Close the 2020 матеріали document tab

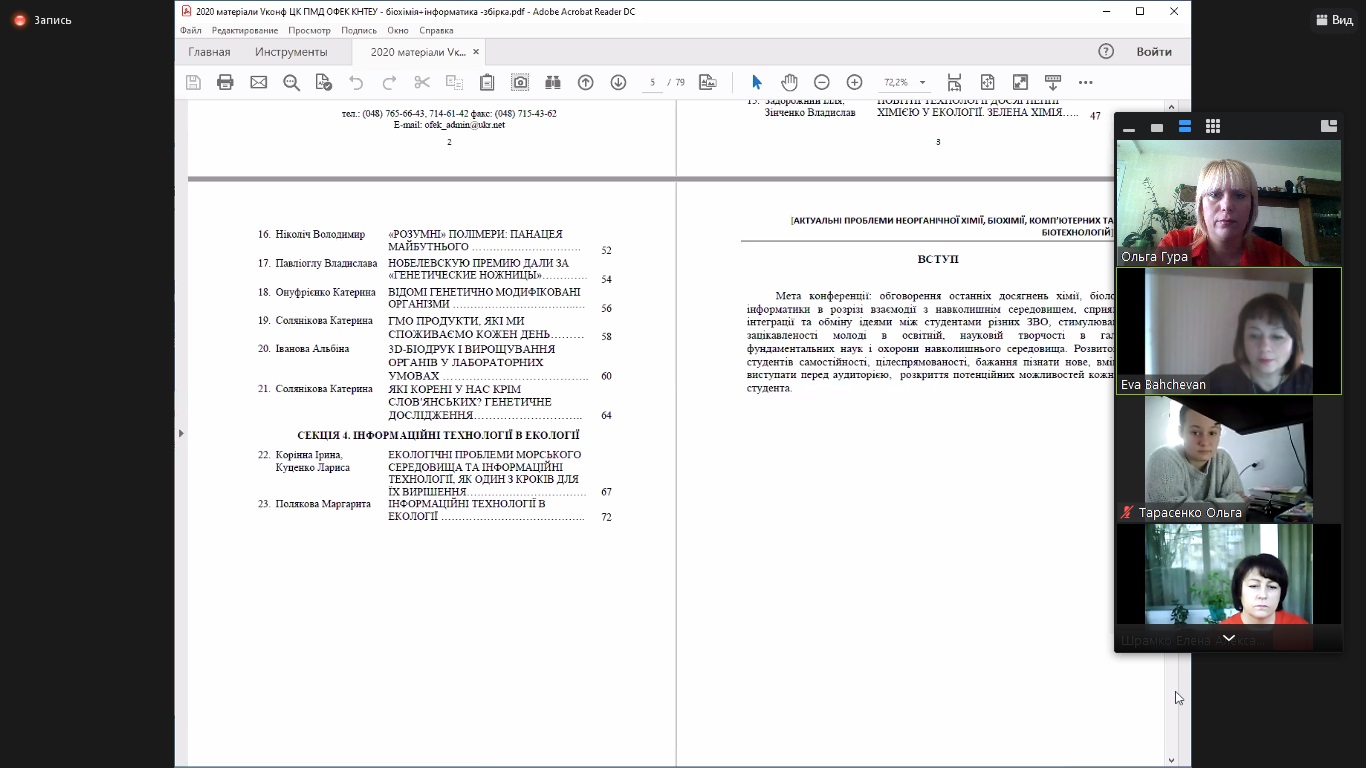(x=476, y=52)
